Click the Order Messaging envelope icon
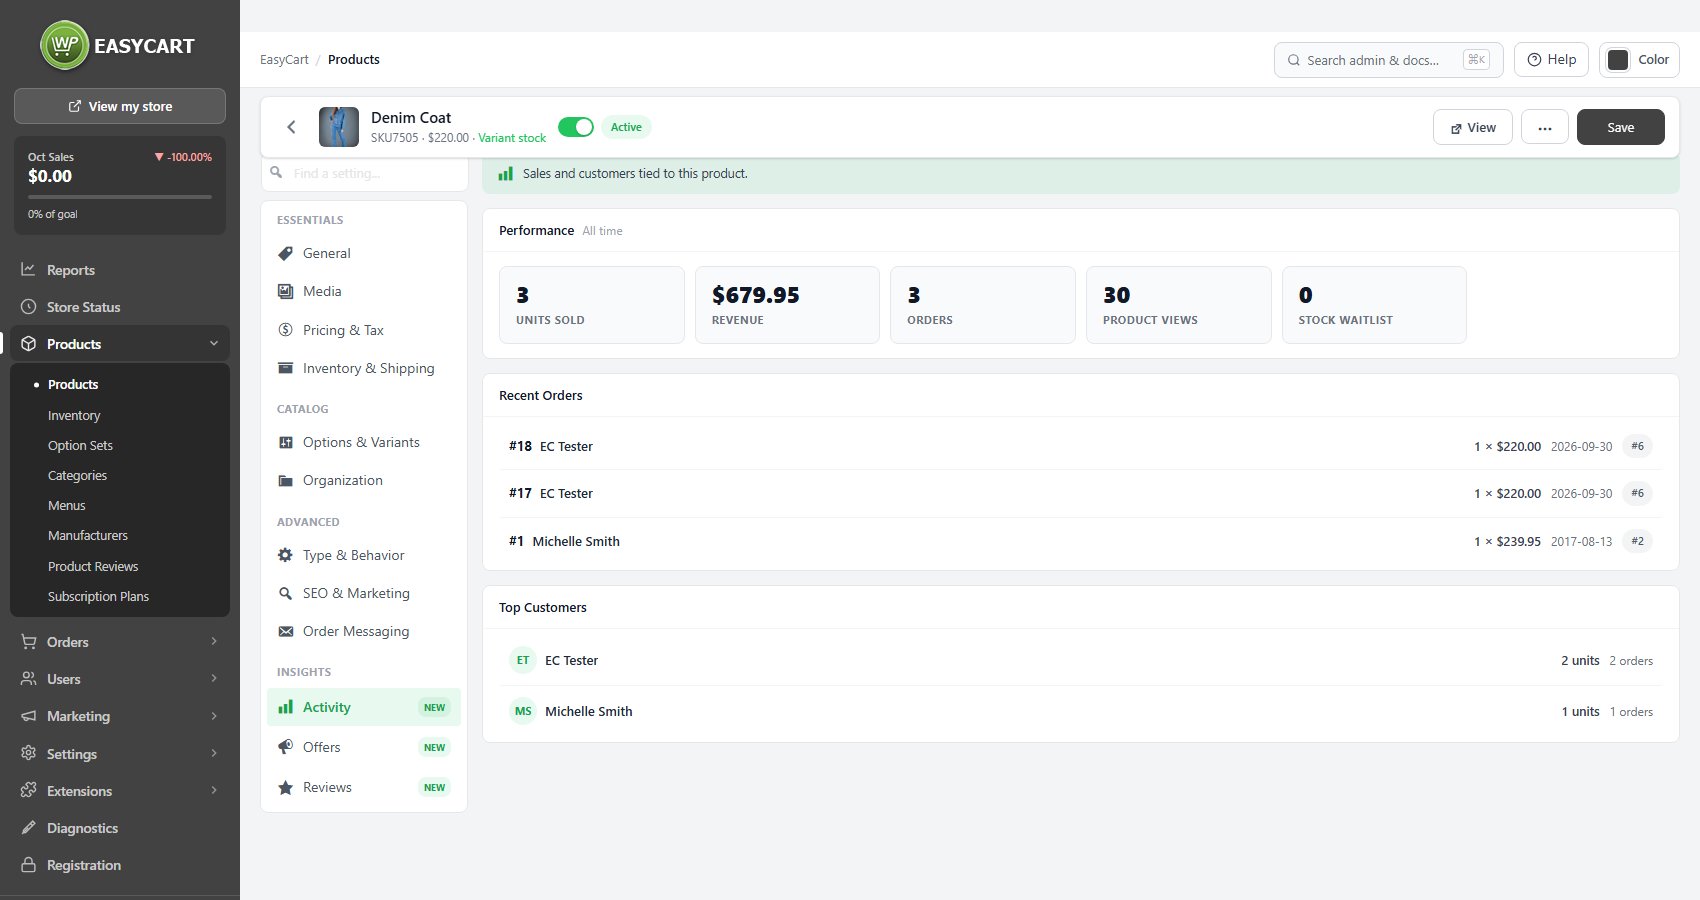 coord(285,631)
